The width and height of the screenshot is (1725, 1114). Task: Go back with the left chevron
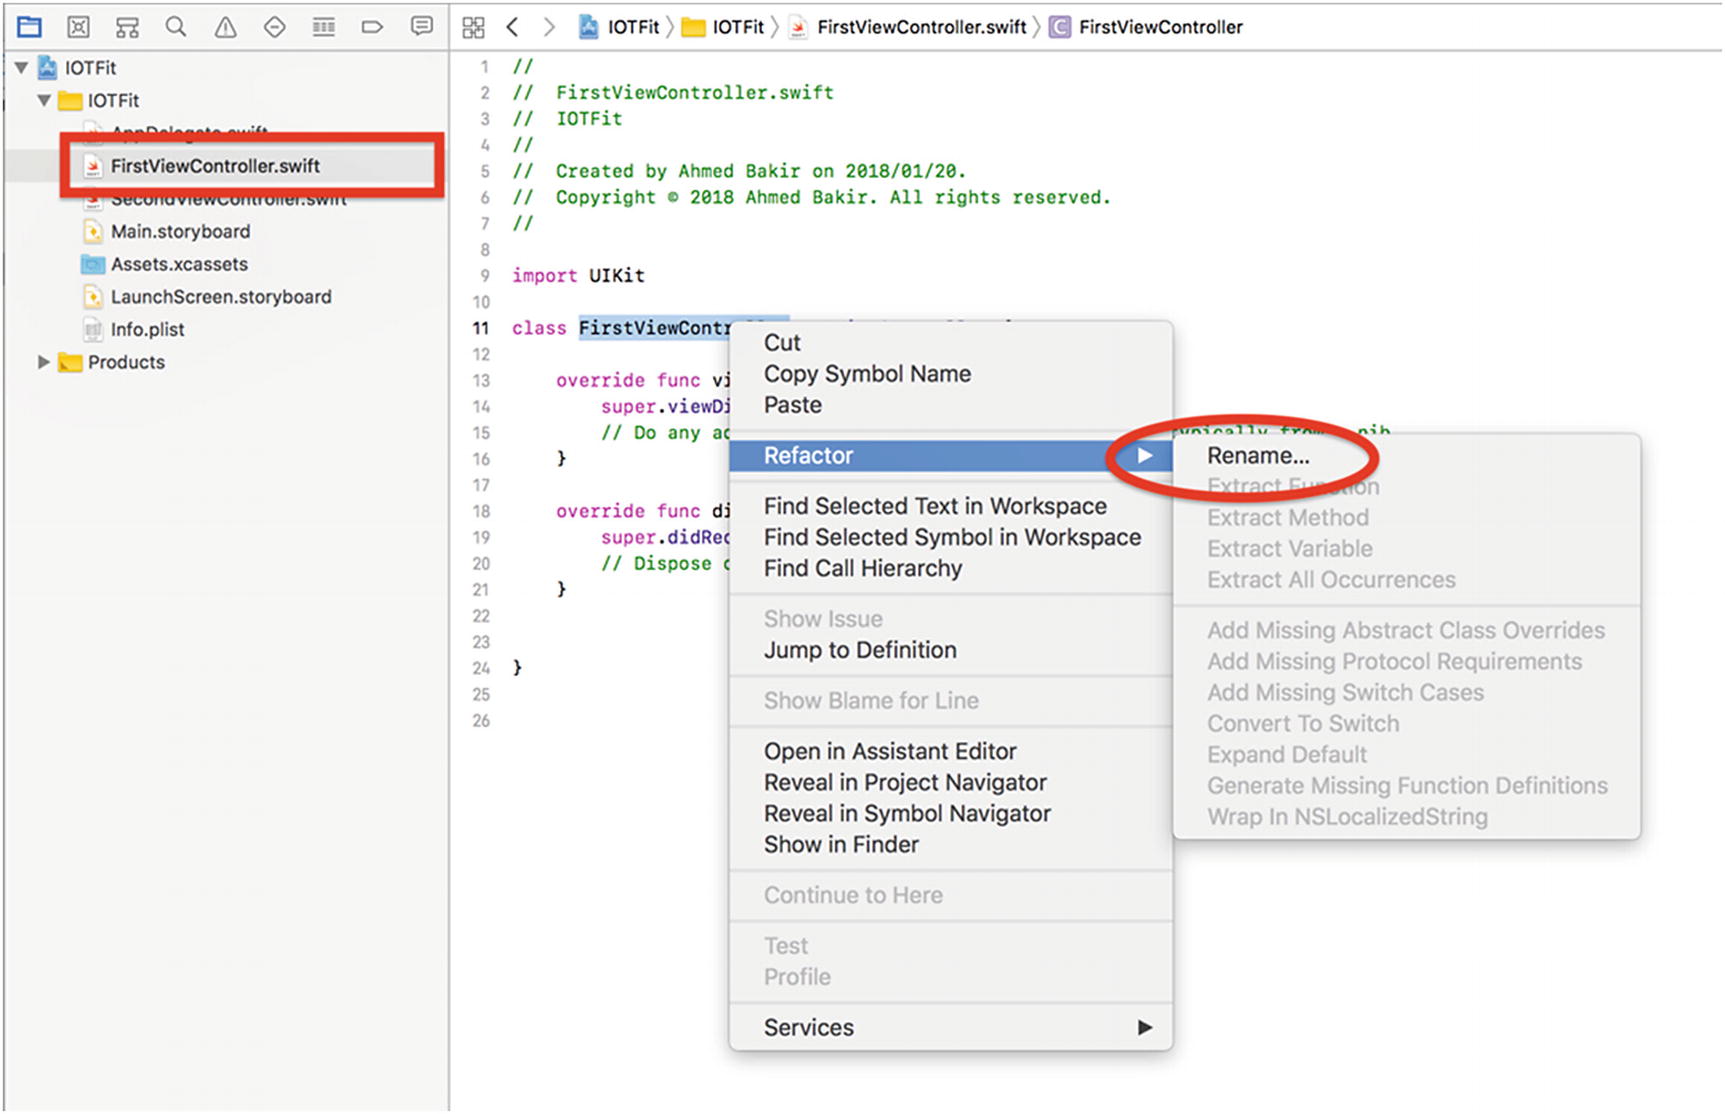(512, 27)
